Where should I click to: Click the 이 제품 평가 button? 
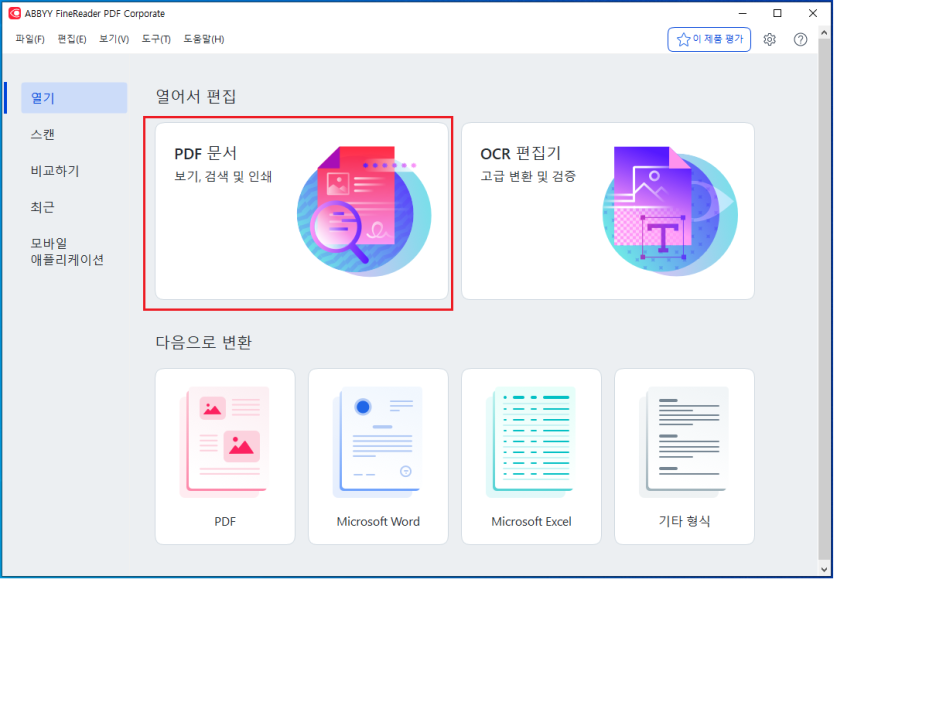click(709, 39)
